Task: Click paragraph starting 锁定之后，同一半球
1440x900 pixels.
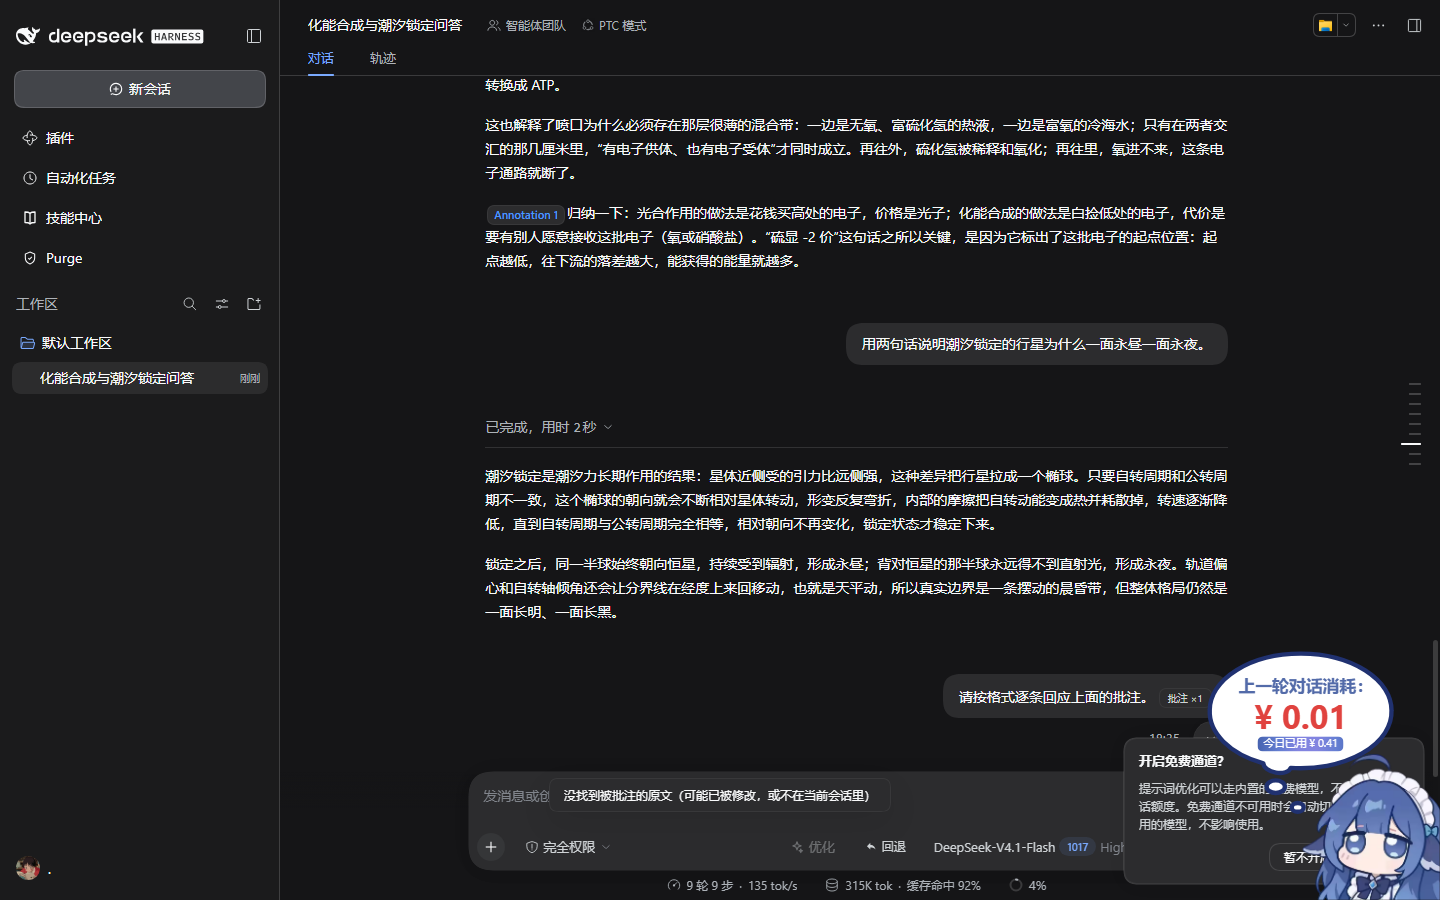Action: [856, 588]
